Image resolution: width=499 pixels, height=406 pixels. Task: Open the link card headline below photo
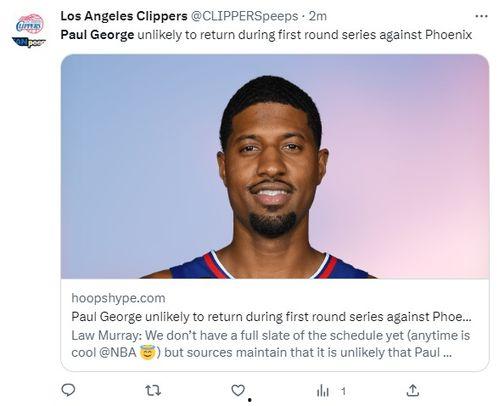point(271,316)
